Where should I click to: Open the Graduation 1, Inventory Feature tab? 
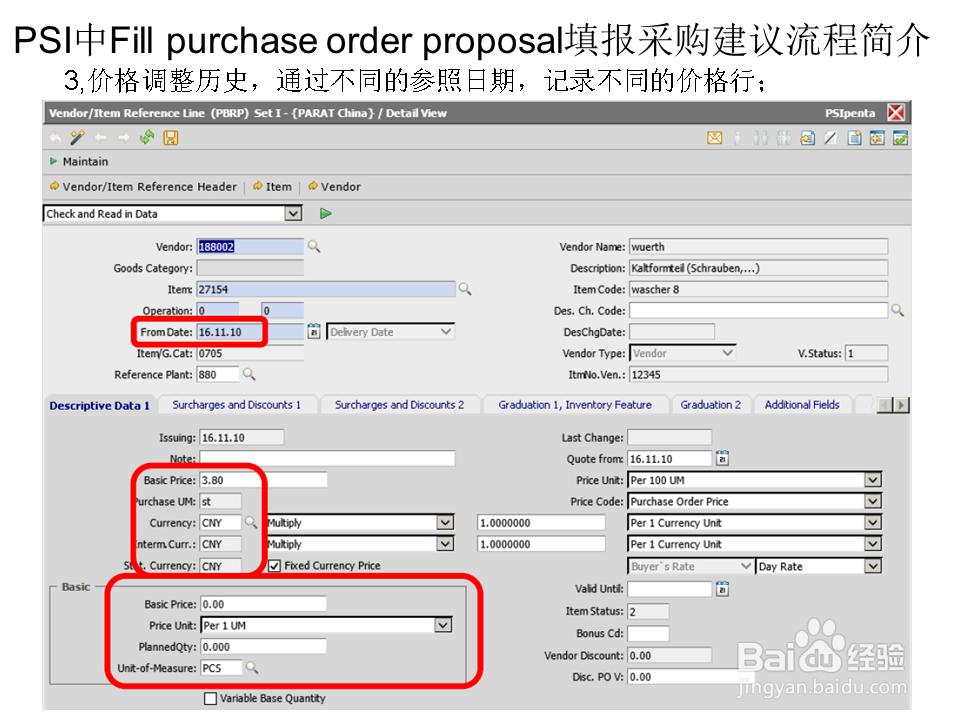coord(576,404)
